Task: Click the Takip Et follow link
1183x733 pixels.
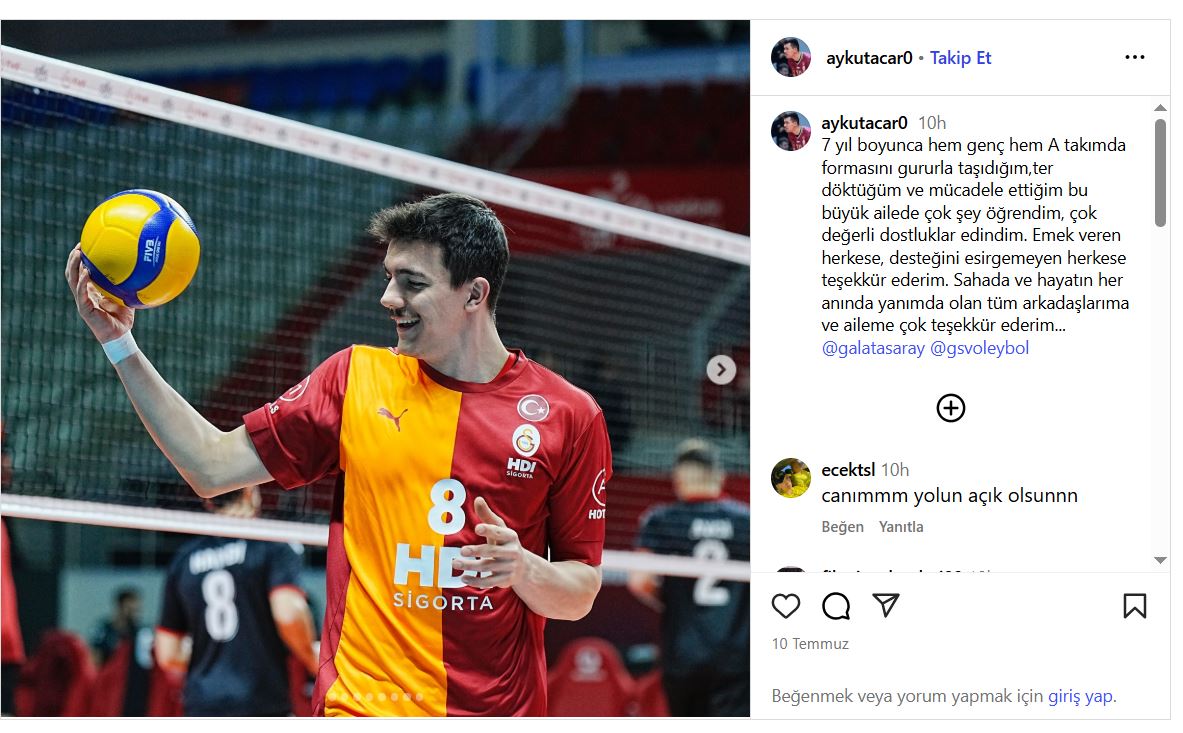Action: tap(960, 58)
